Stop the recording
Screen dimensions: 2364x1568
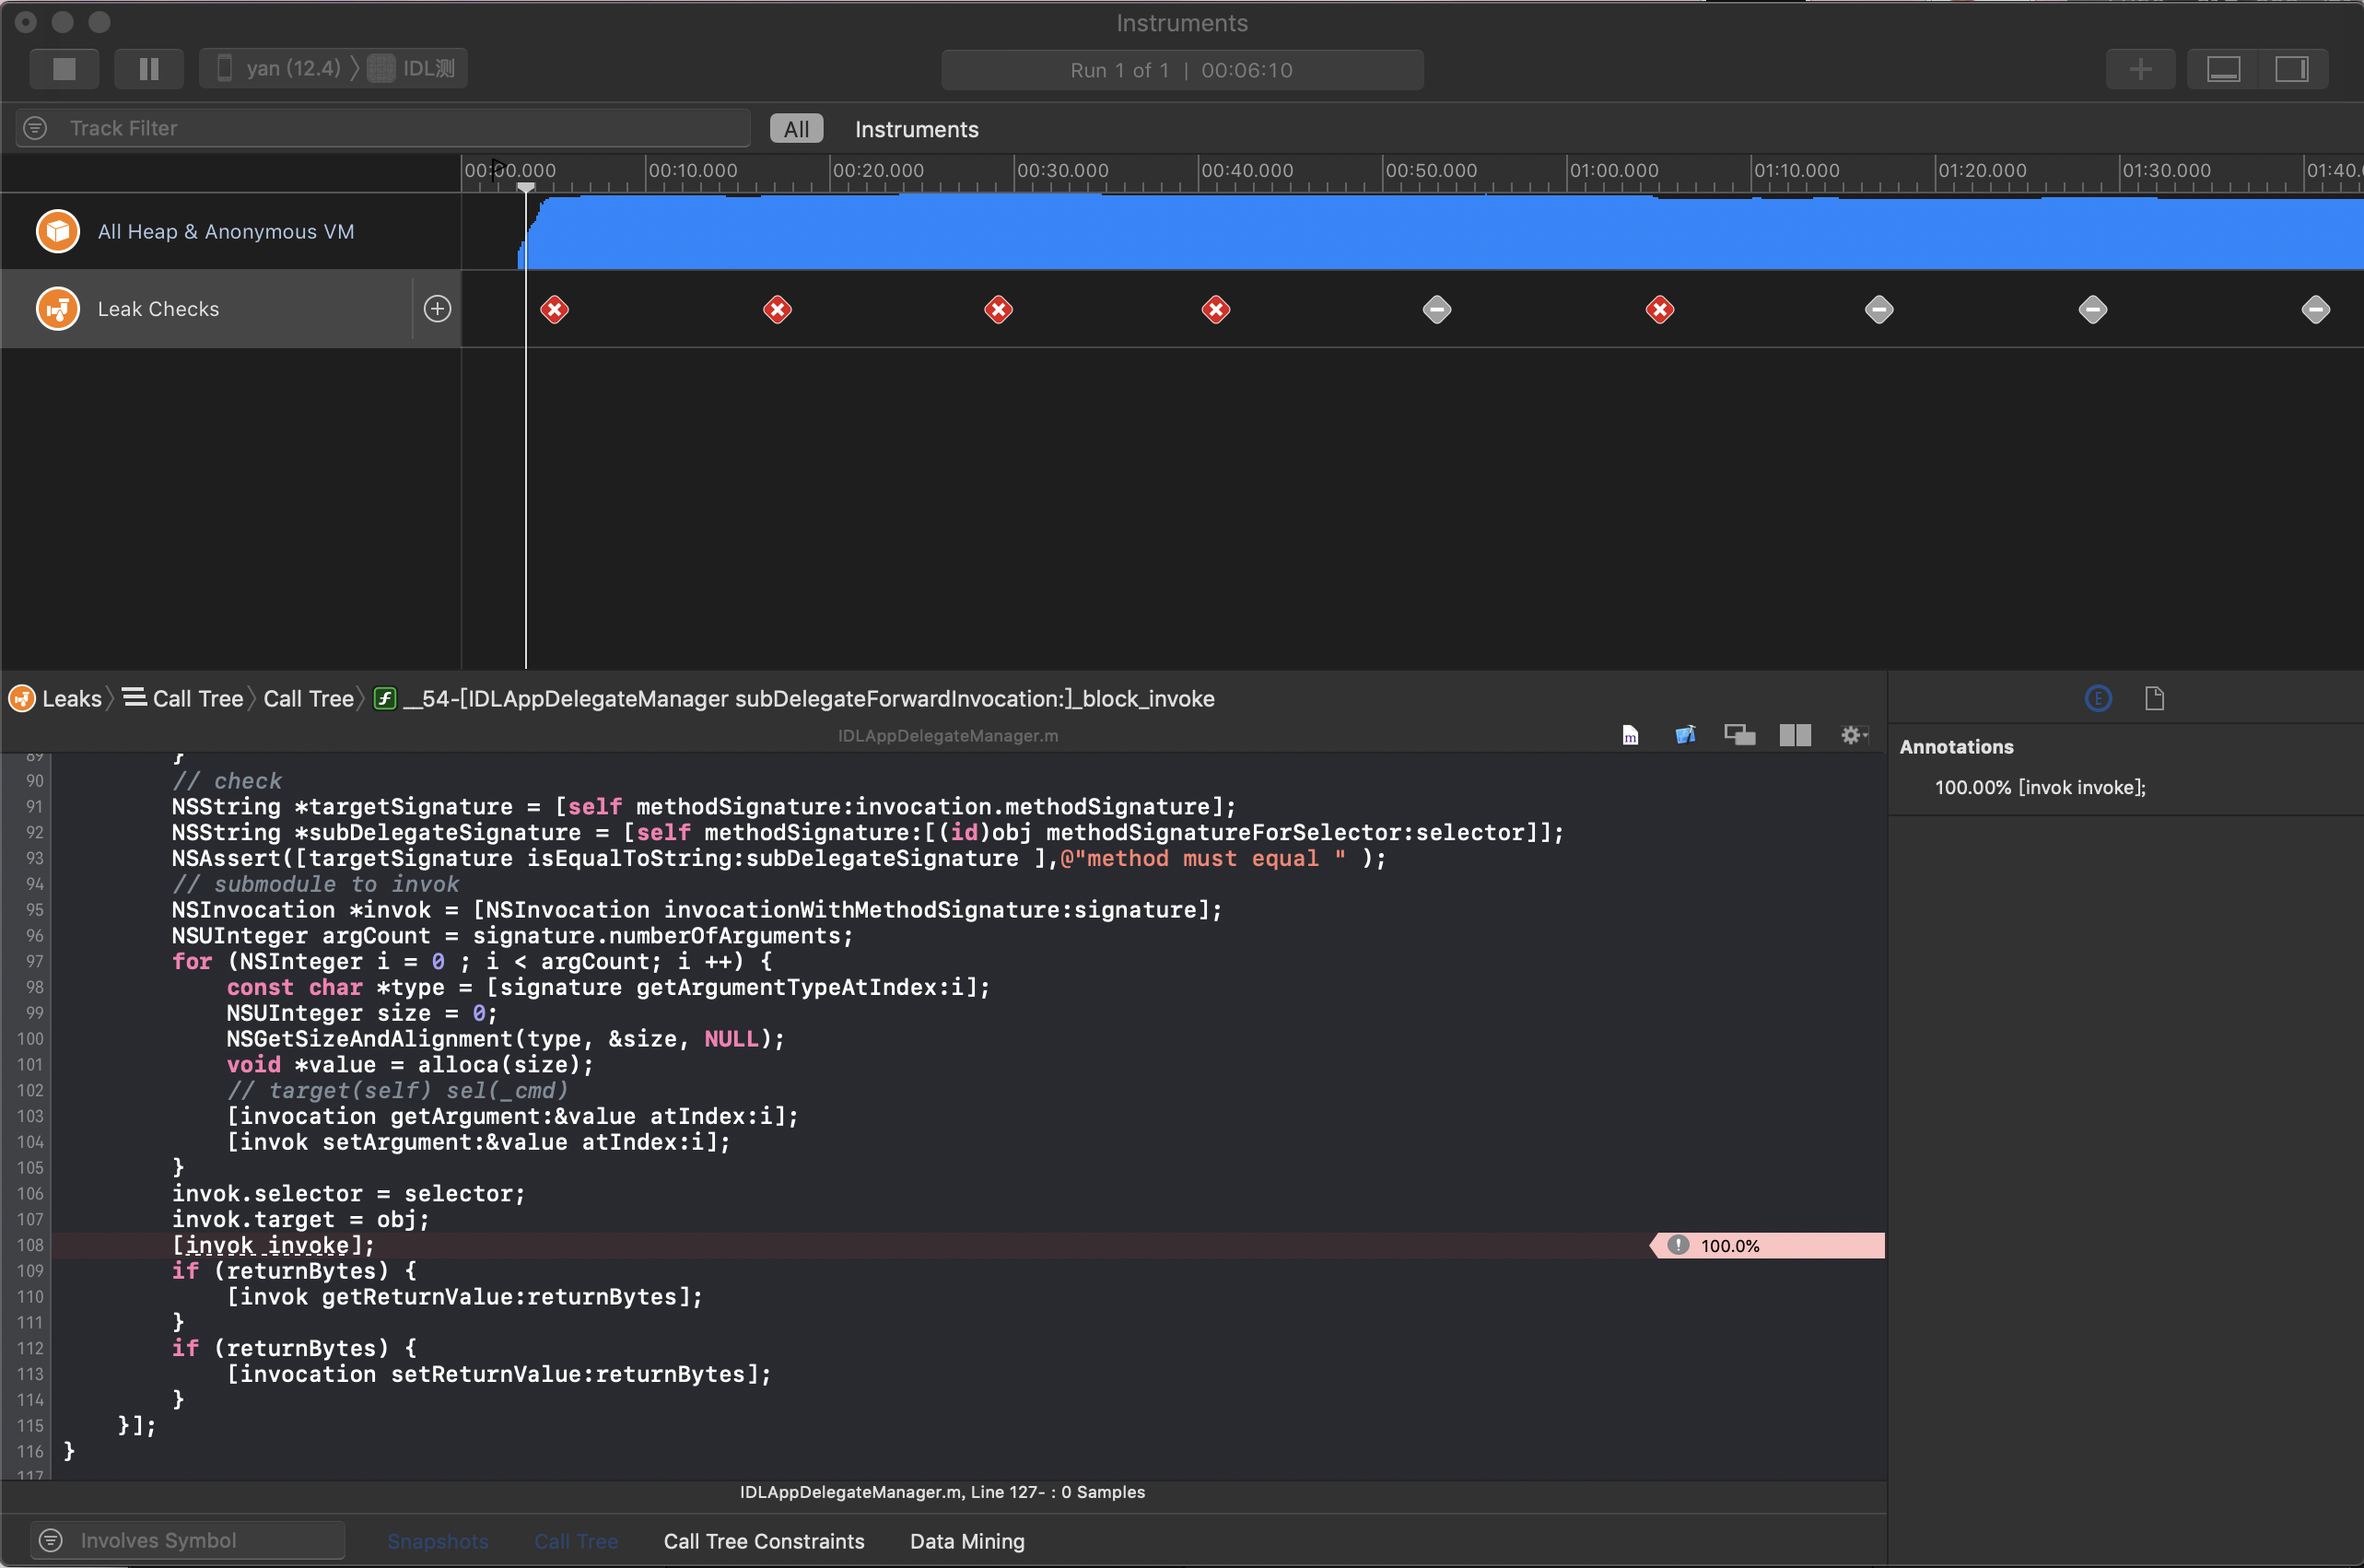(x=64, y=69)
